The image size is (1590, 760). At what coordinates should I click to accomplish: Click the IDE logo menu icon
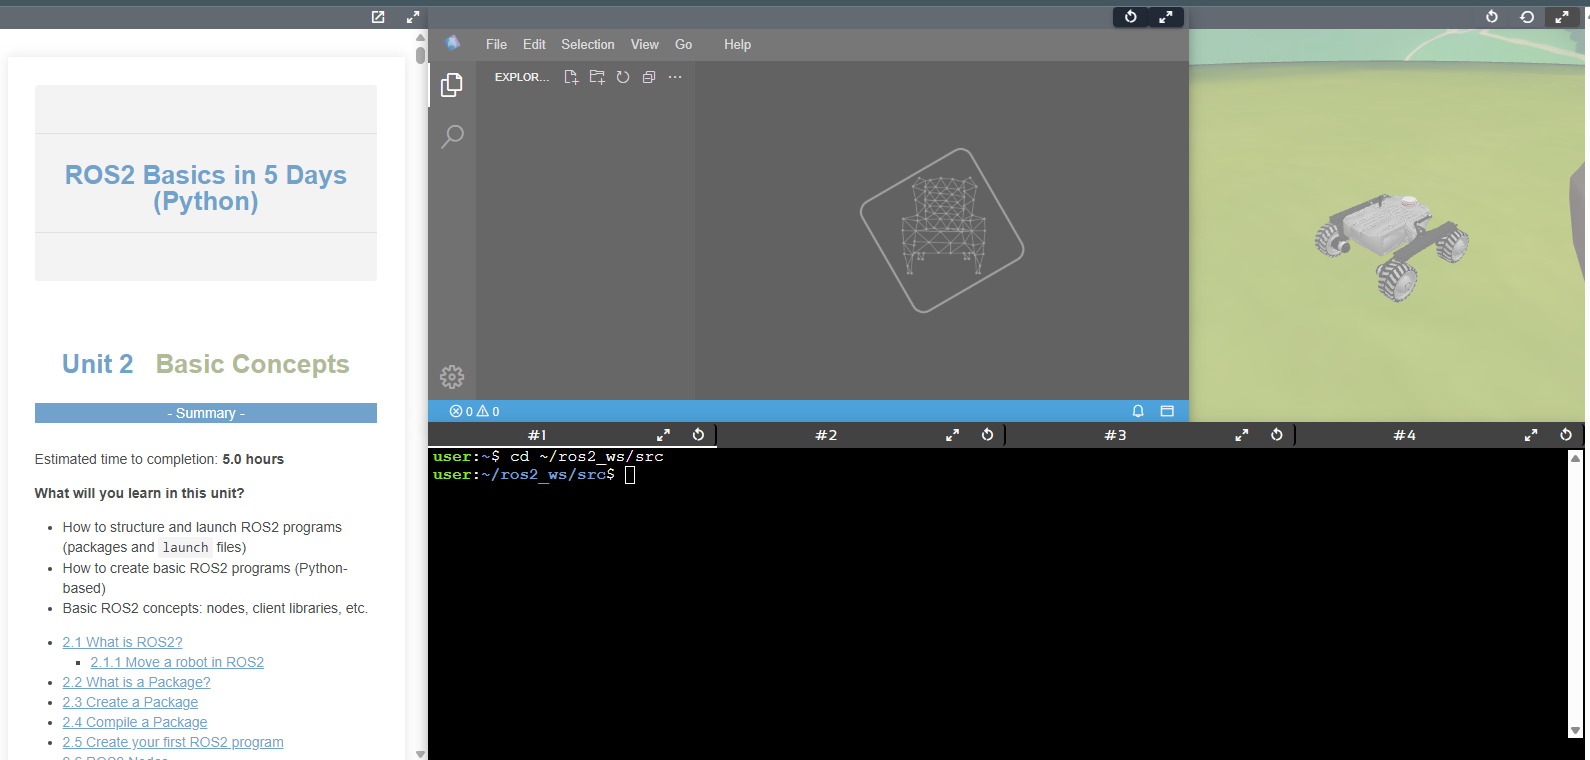click(x=453, y=43)
